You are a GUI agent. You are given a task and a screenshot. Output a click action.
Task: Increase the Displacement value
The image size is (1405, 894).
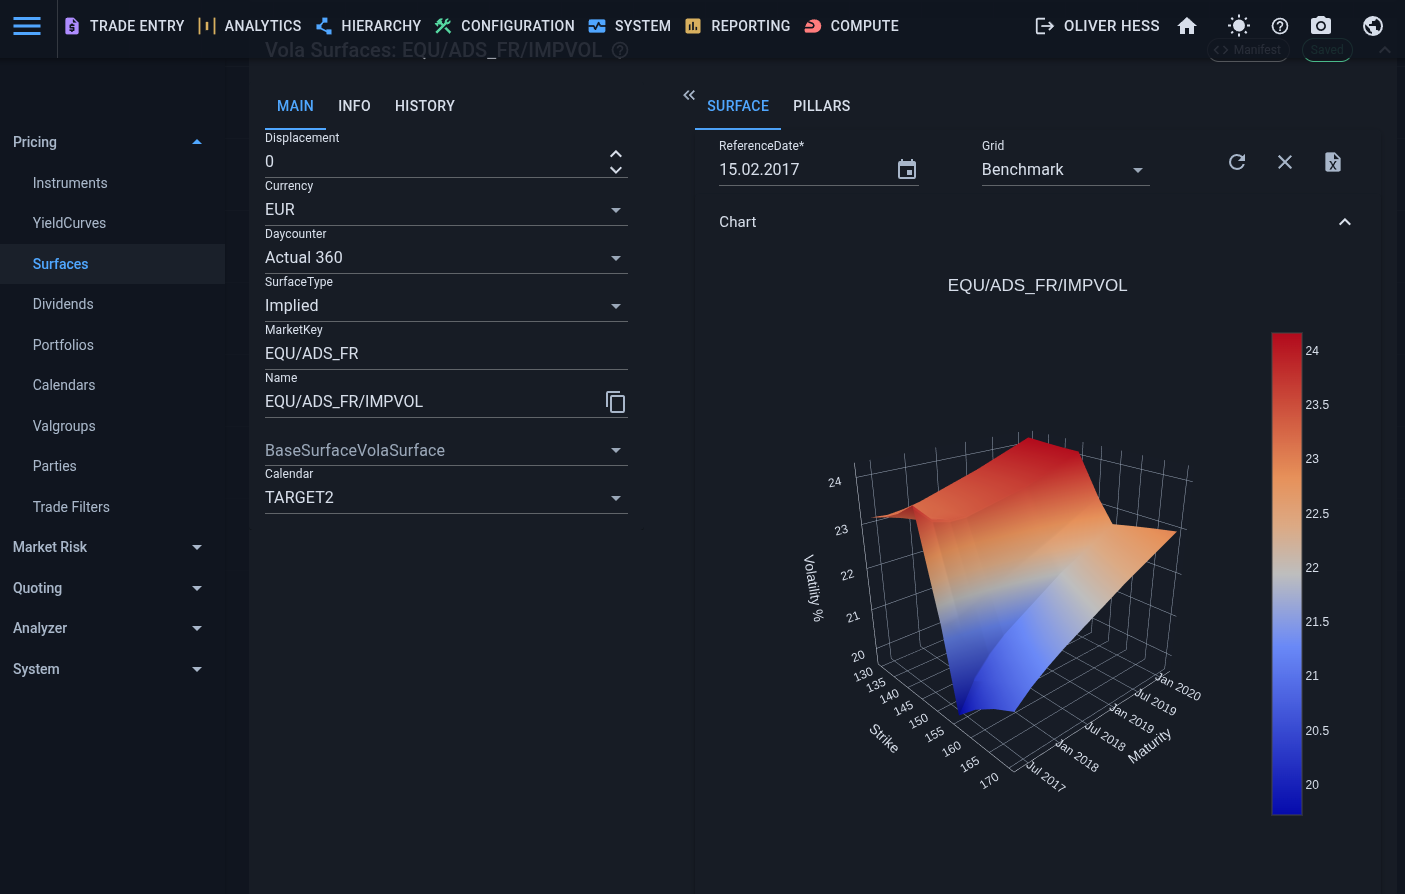pyautogui.click(x=616, y=154)
